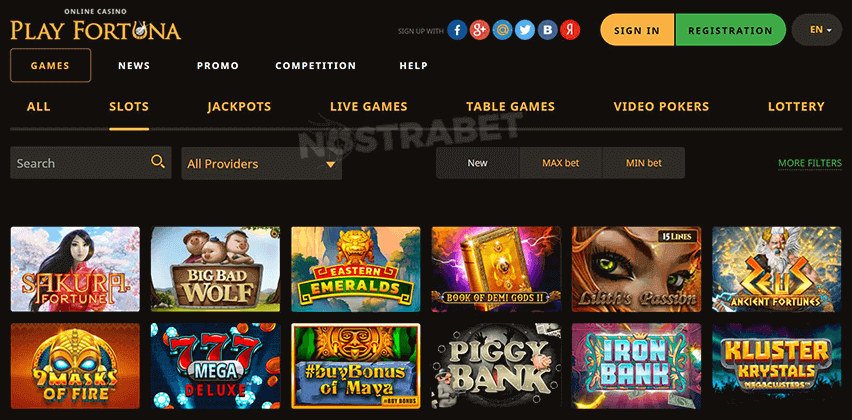Click the search magnifier icon

point(158,161)
